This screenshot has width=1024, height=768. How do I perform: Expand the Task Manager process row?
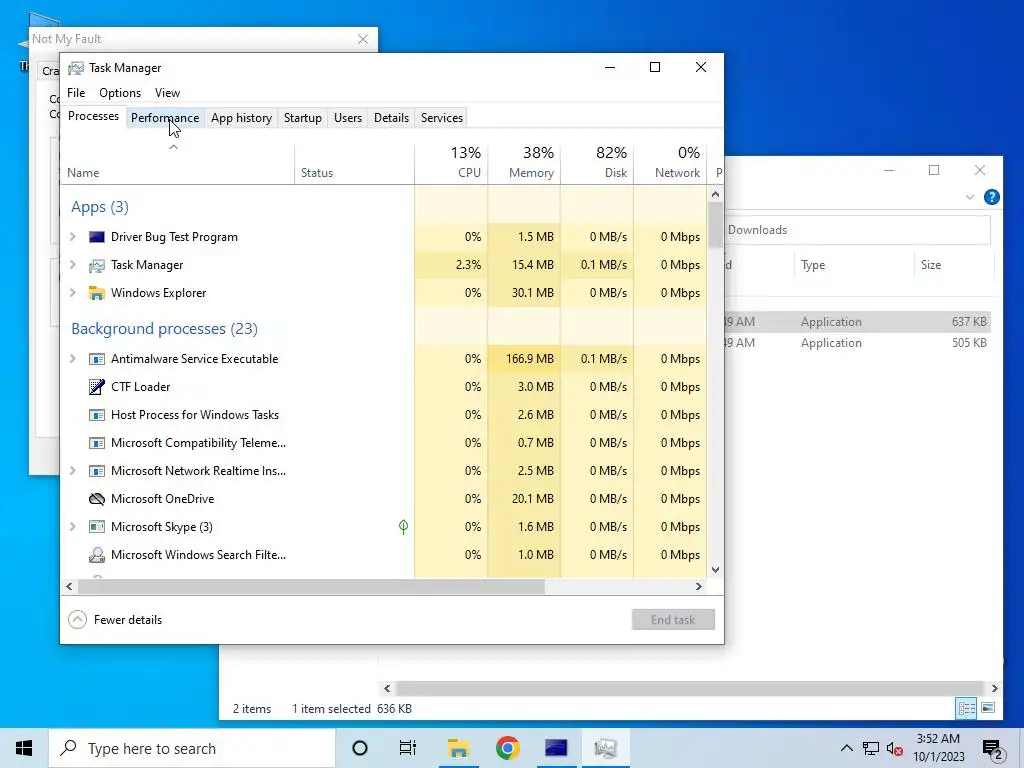(x=73, y=265)
